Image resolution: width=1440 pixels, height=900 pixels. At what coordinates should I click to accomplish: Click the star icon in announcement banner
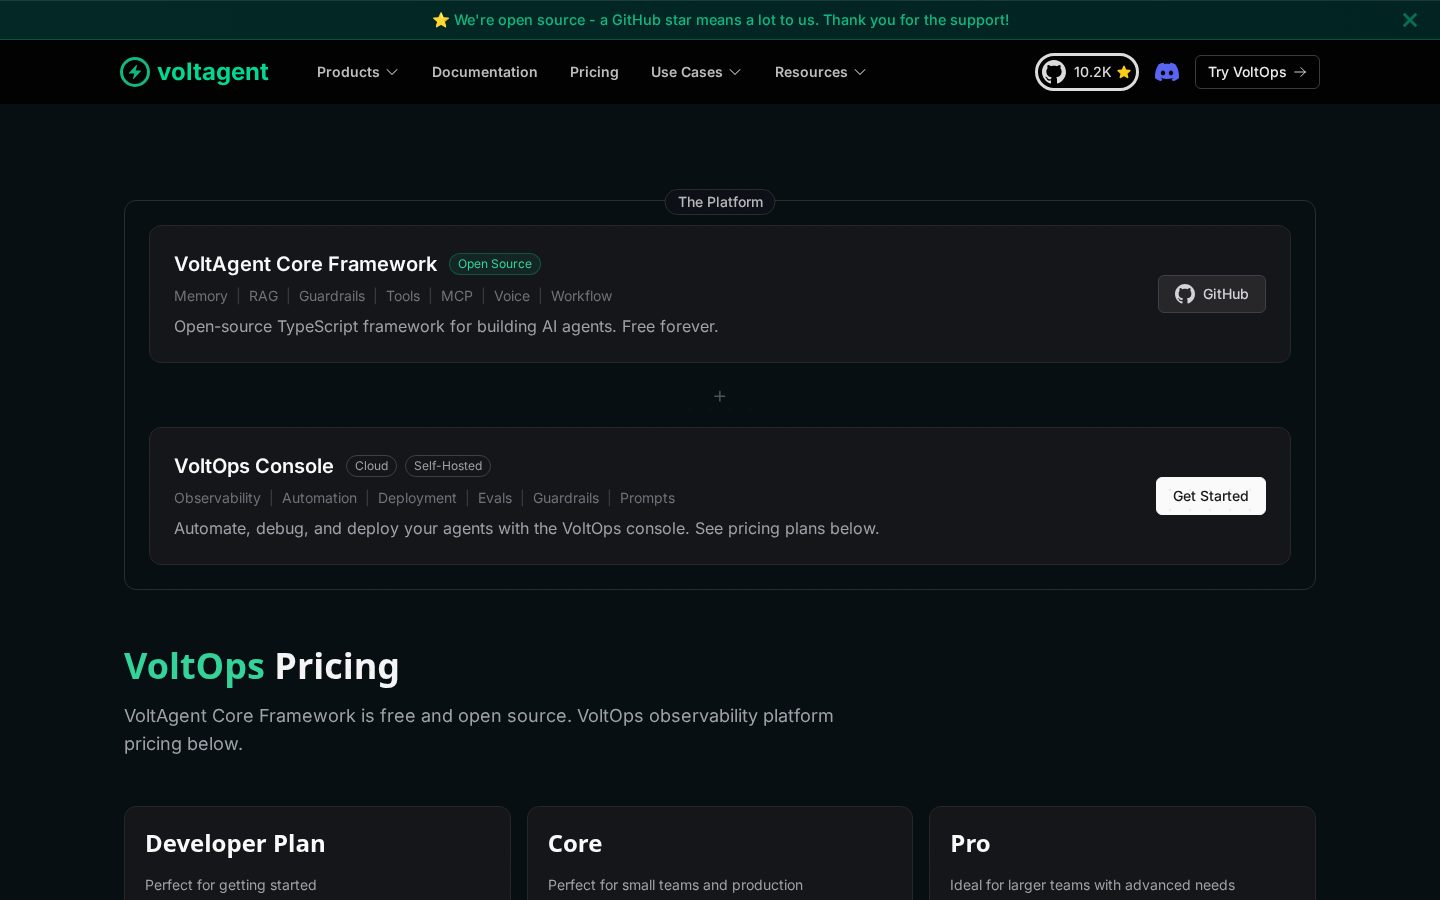[x=441, y=20]
